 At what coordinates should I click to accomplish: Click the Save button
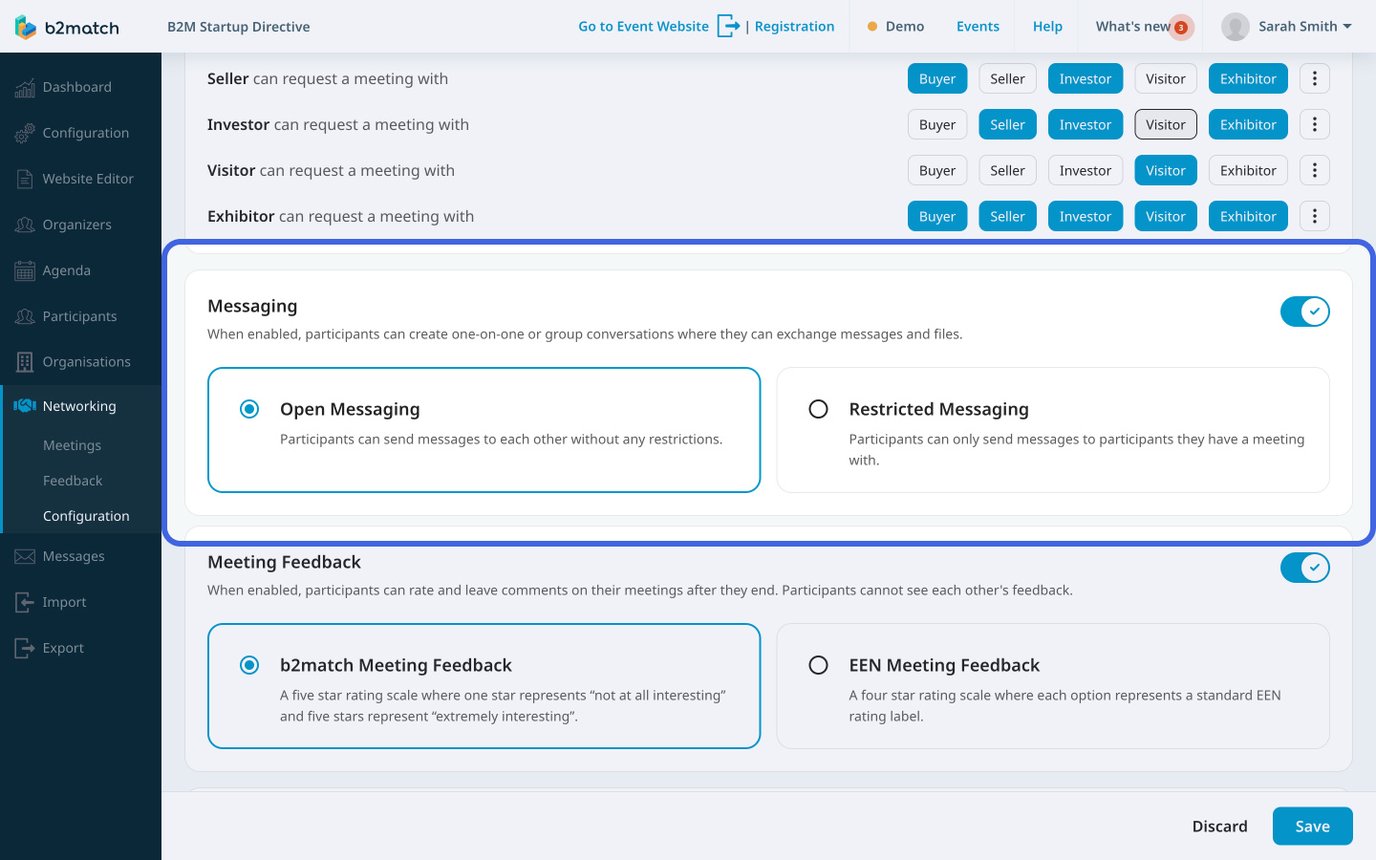tap(1312, 826)
